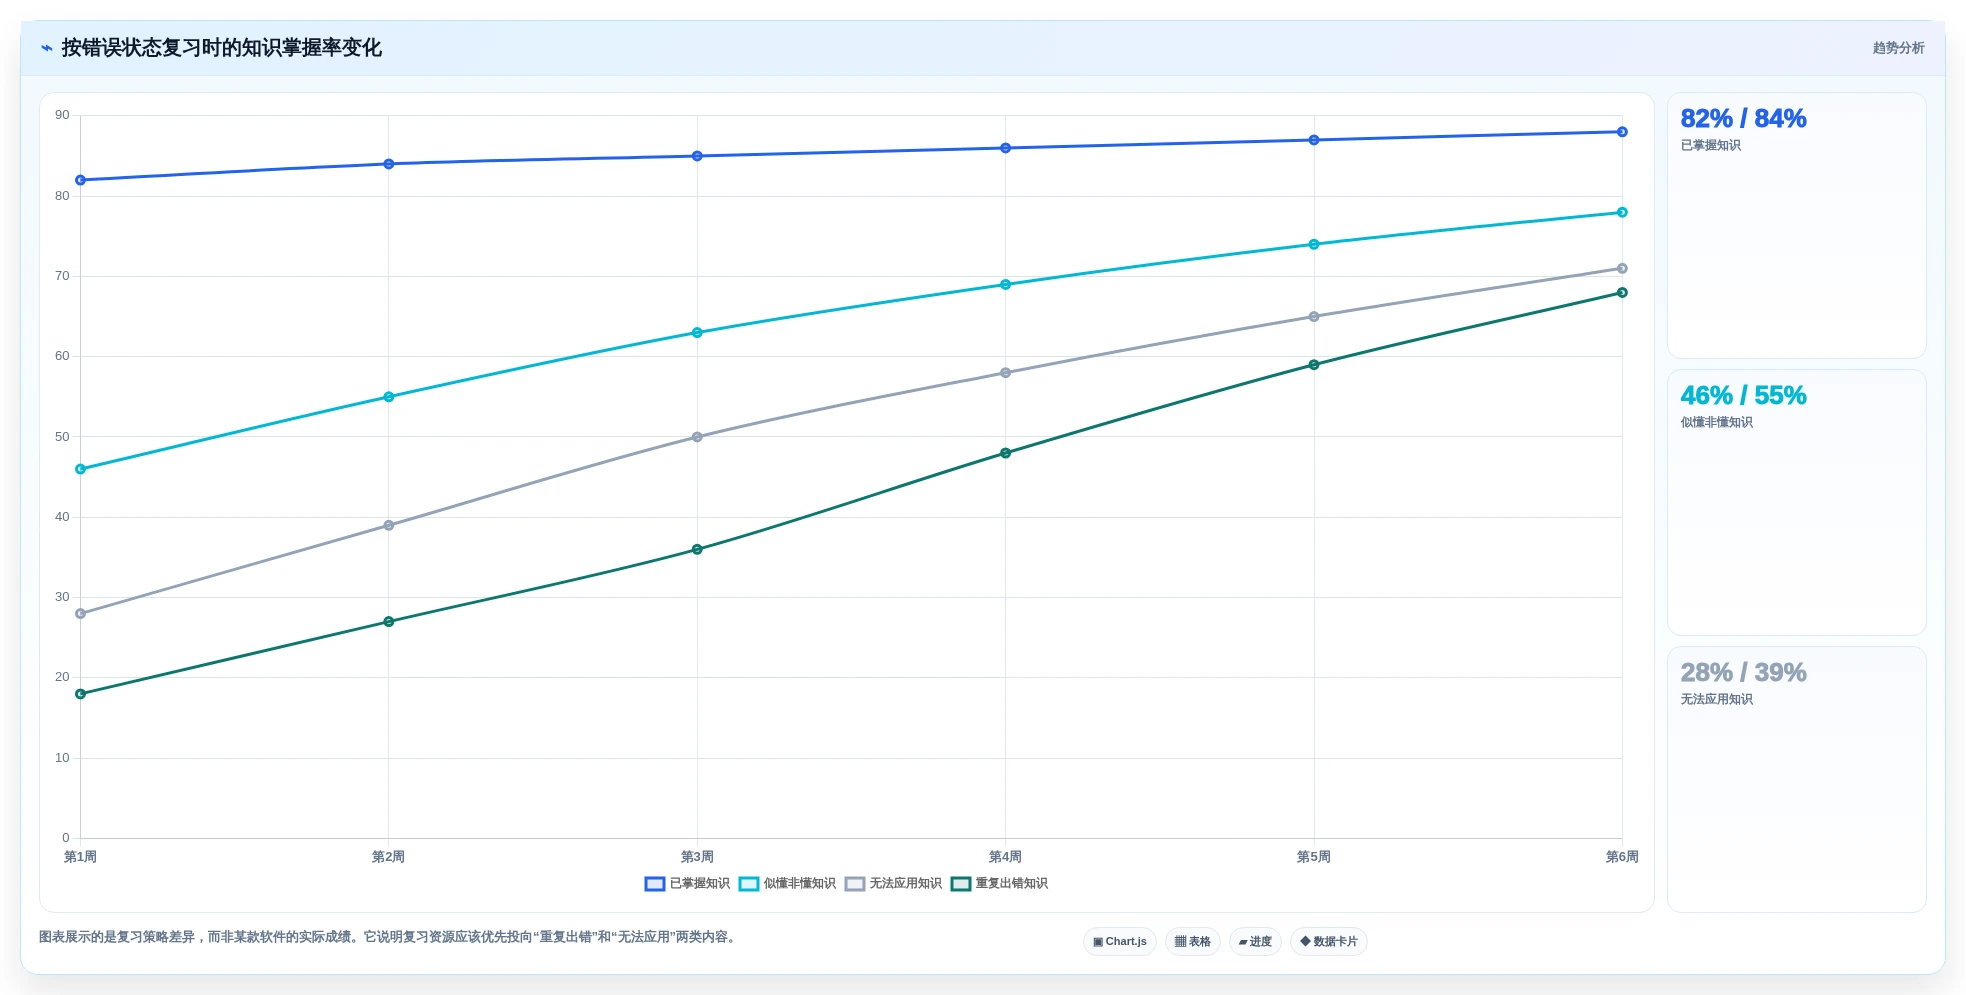This screenshot has height=995, width=1966.
Task: Select the 已掌握知识 data point at 第3周
Action: coord(697,156)
